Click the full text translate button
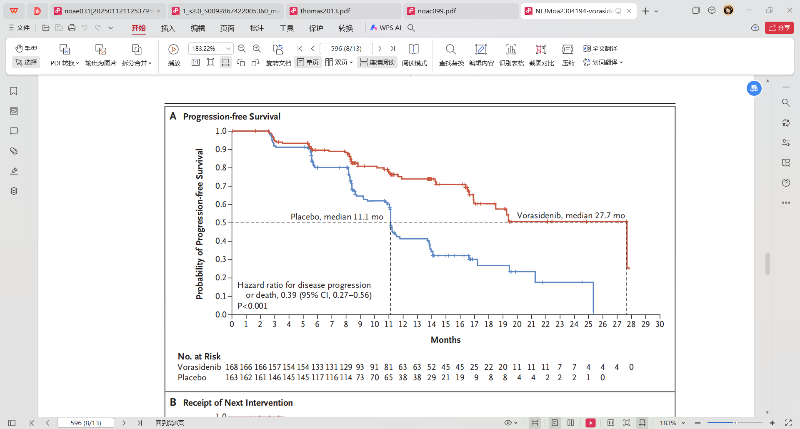Image resolution: width=800 pixels, height=429 pixels. coord(601,48)
